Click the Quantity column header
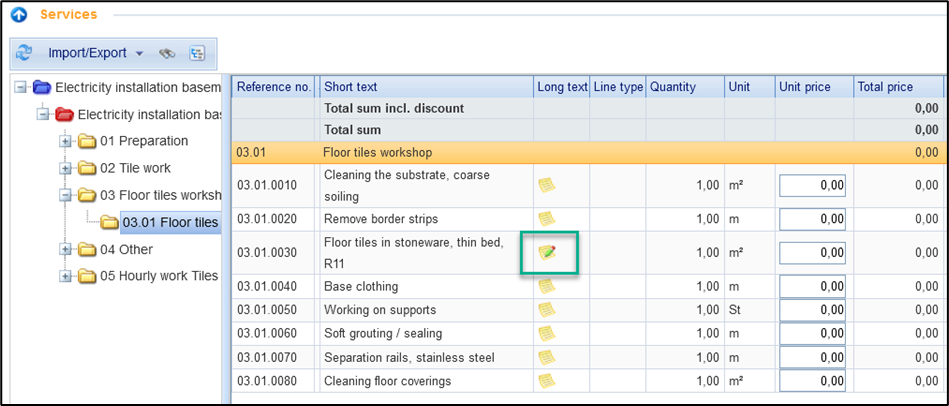The height and width of the screenshot is (406, 949). click(684, 87)
